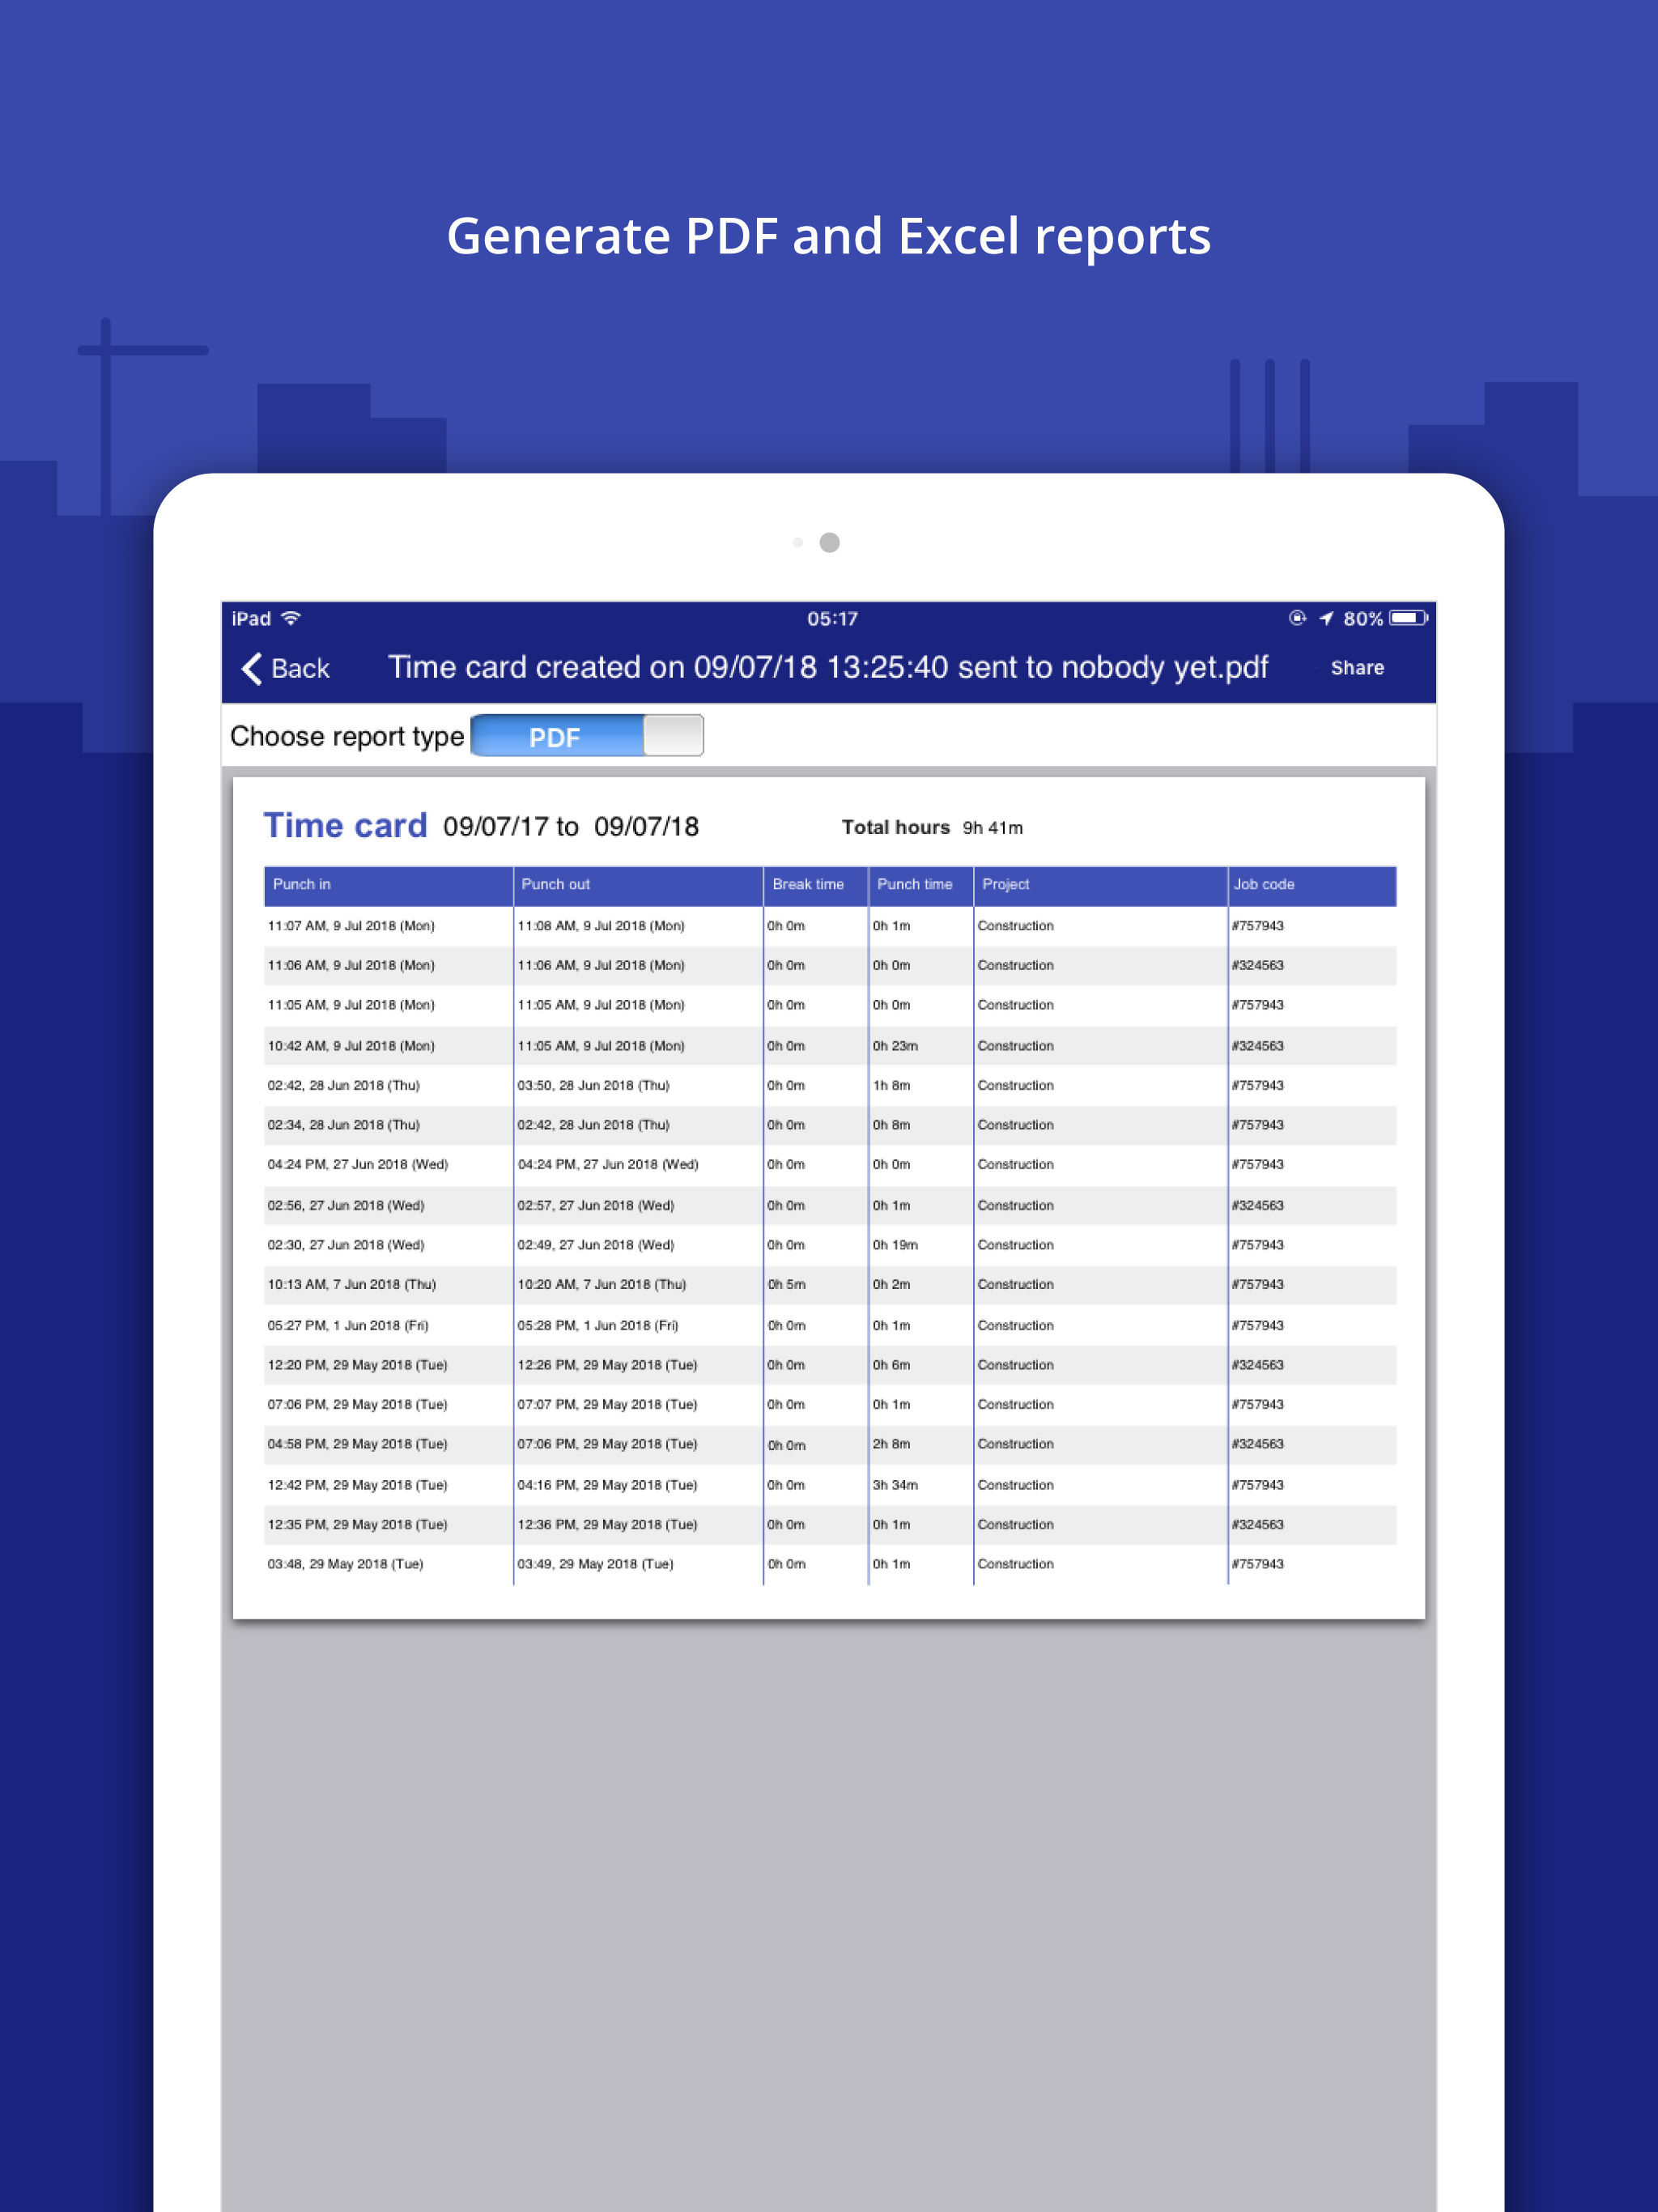1658x2212 pixels.
Task: Tap punch time 0h 6m cell
Action: 891,1365
